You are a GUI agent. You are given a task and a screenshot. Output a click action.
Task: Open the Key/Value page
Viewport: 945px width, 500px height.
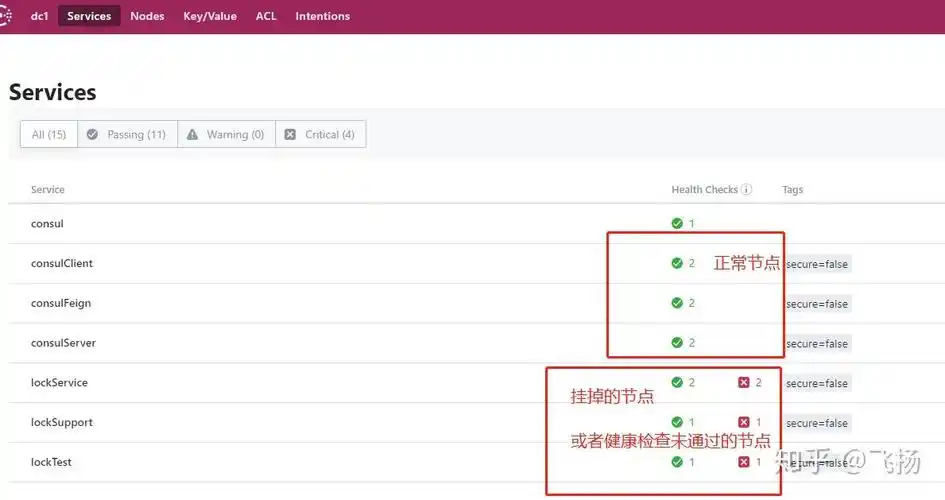tap(210, 16)
